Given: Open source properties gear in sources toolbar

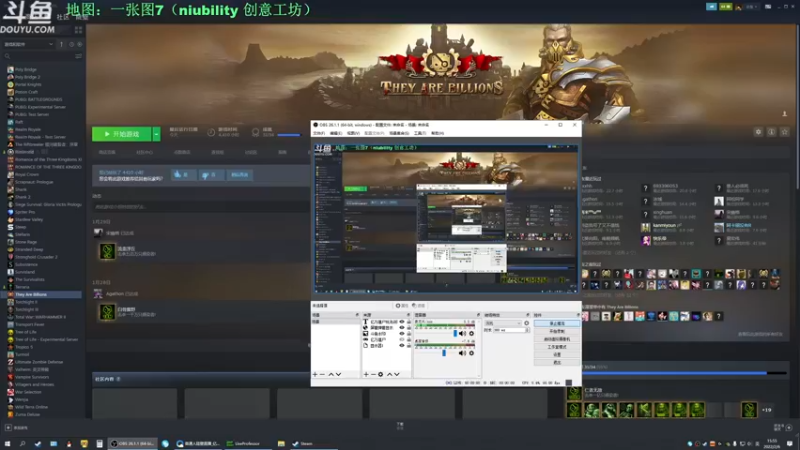Looking at the screenshot, I should 381,374.
